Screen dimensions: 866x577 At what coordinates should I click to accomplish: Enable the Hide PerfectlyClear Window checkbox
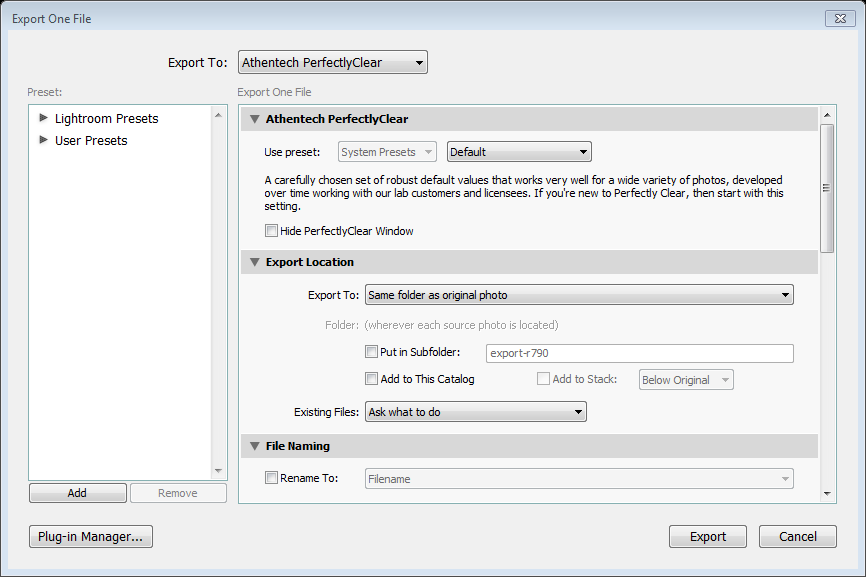tap(272, 231)
